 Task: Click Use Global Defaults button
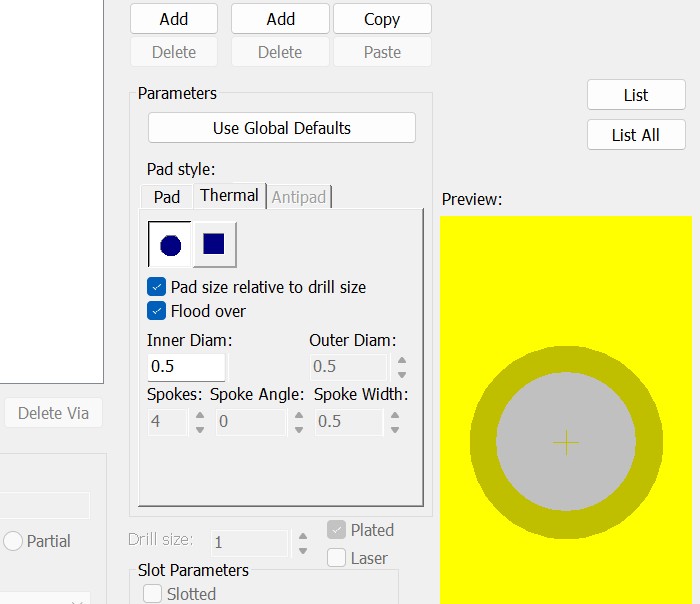tap(281, 128)
